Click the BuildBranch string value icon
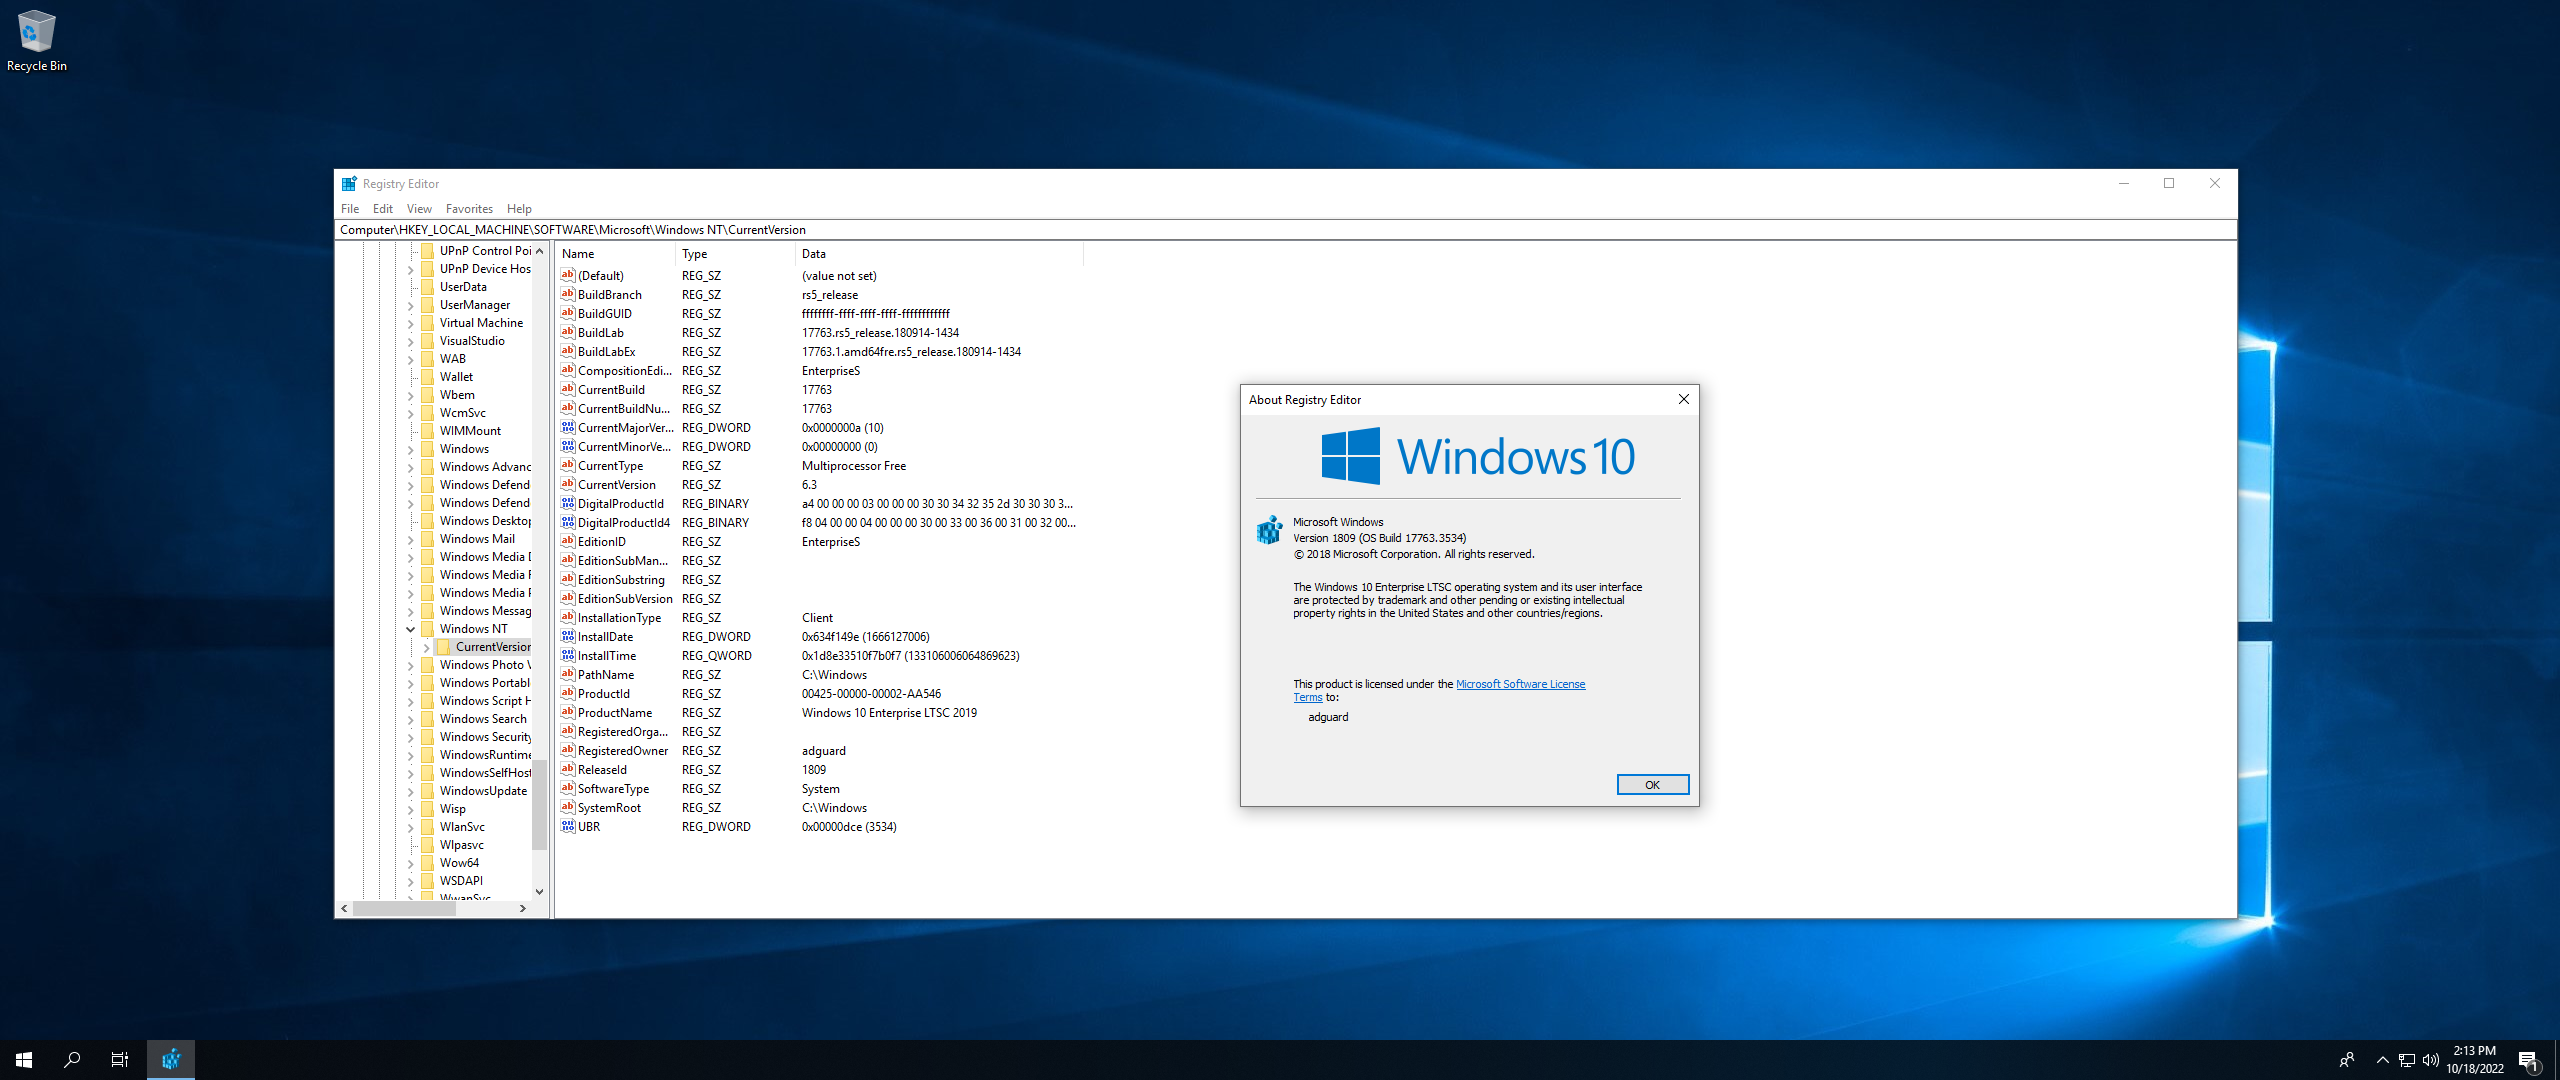The image size is (2560, 1080). coord(568,295)
